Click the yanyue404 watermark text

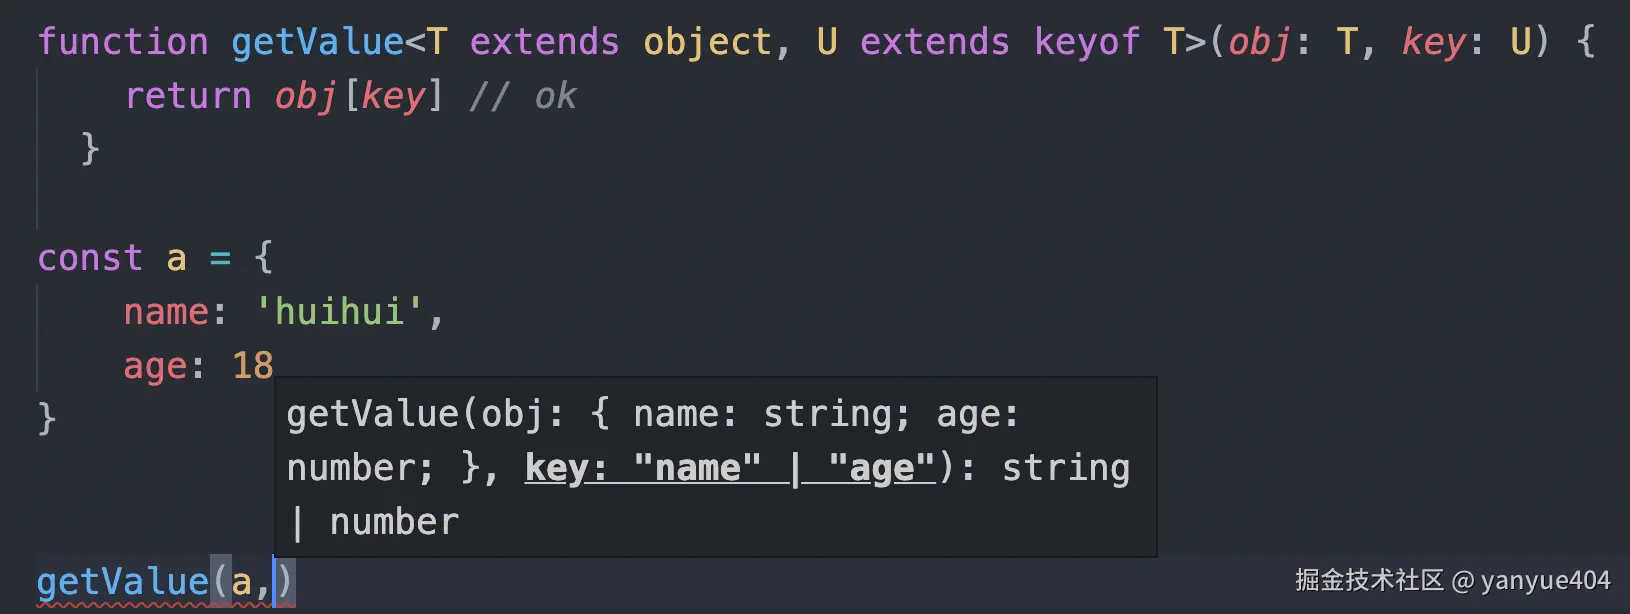tap(1545, 581)
